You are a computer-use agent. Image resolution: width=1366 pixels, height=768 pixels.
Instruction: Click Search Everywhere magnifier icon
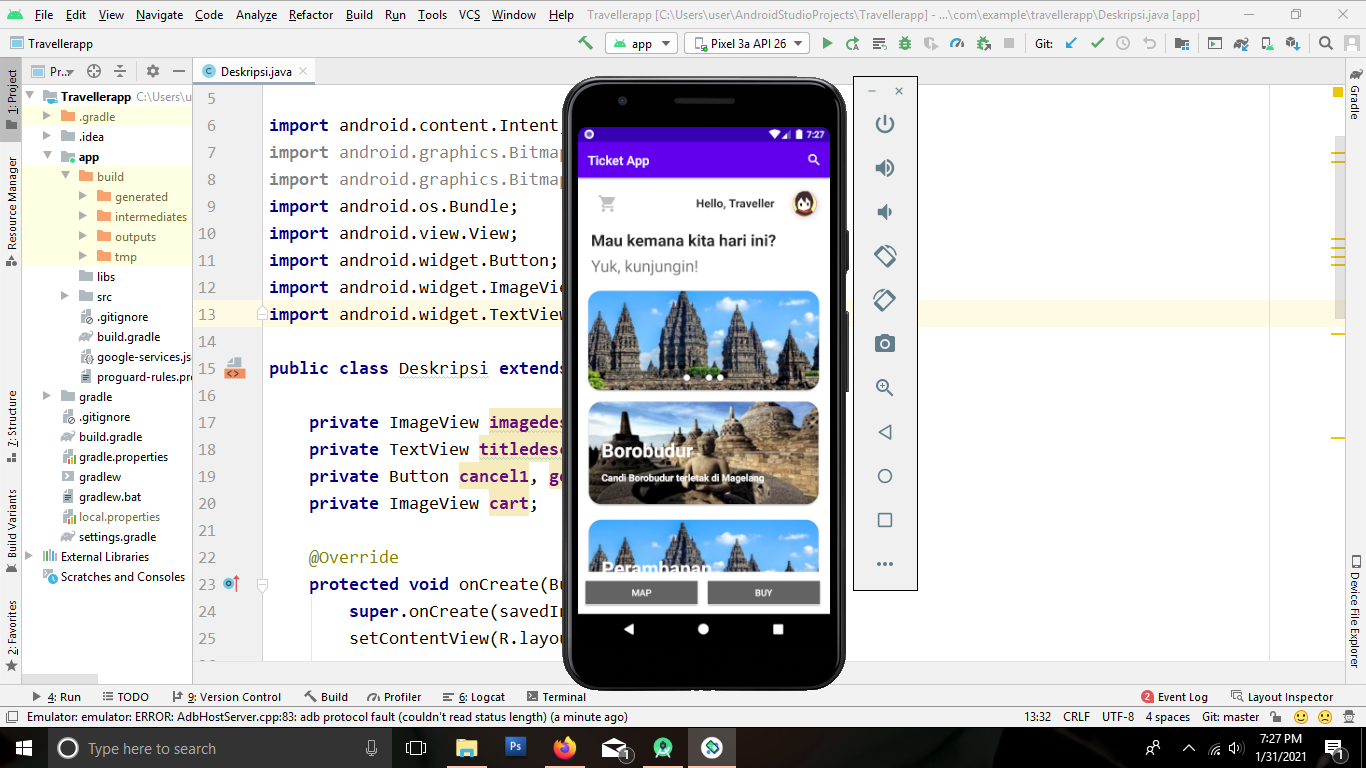(1326, 43)
